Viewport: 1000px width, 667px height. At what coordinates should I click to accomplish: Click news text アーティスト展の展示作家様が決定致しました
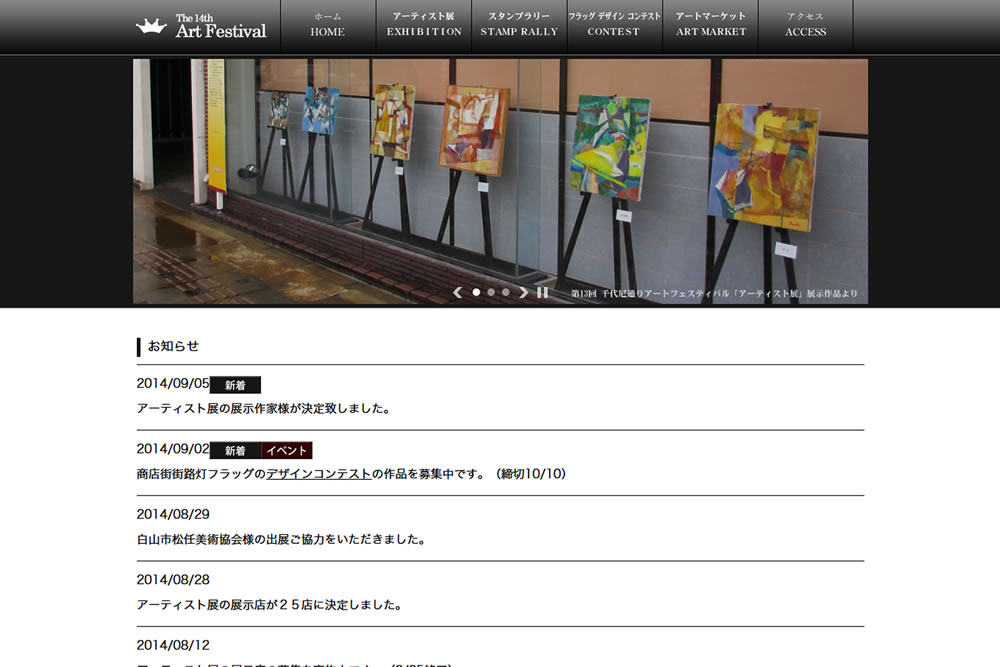263,409
